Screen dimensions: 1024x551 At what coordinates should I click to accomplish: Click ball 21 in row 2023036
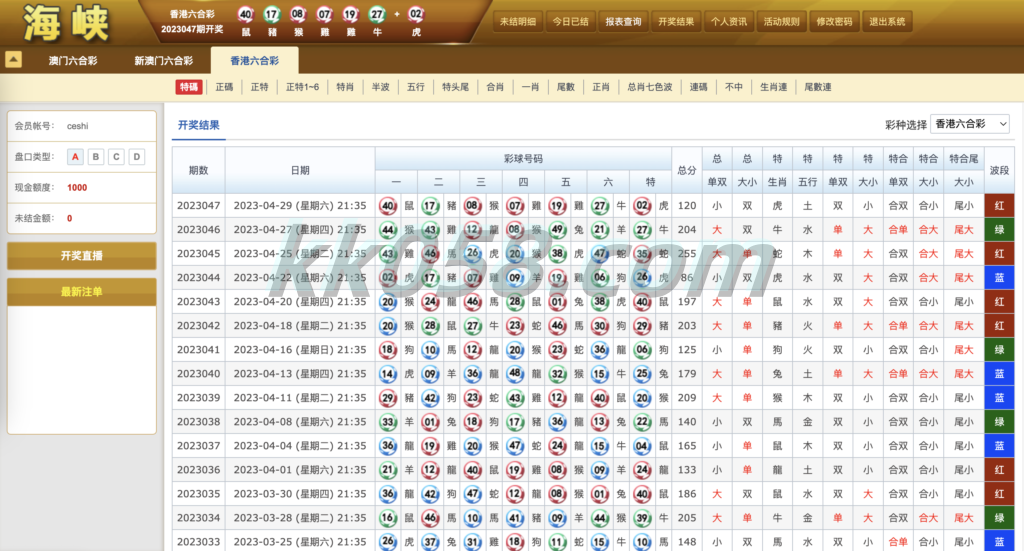pyautogui.click(x=388, y=469)
